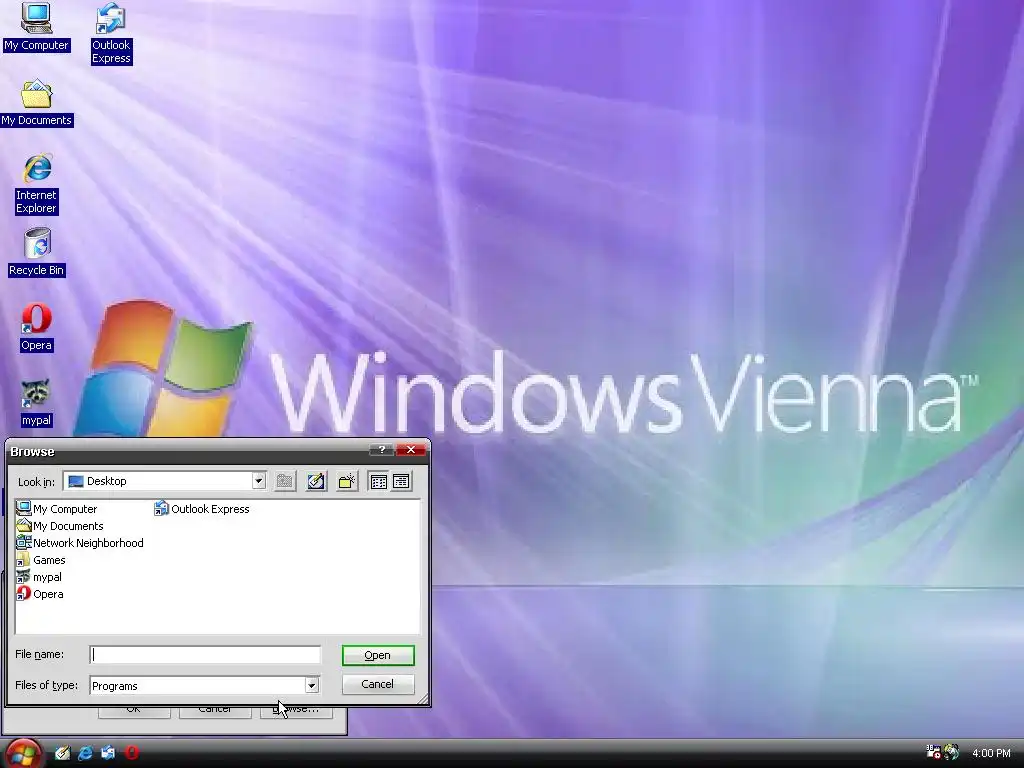The image size is (1024, 768).
Task: Click the tray icon beside the clock
Action: [952, 752]
